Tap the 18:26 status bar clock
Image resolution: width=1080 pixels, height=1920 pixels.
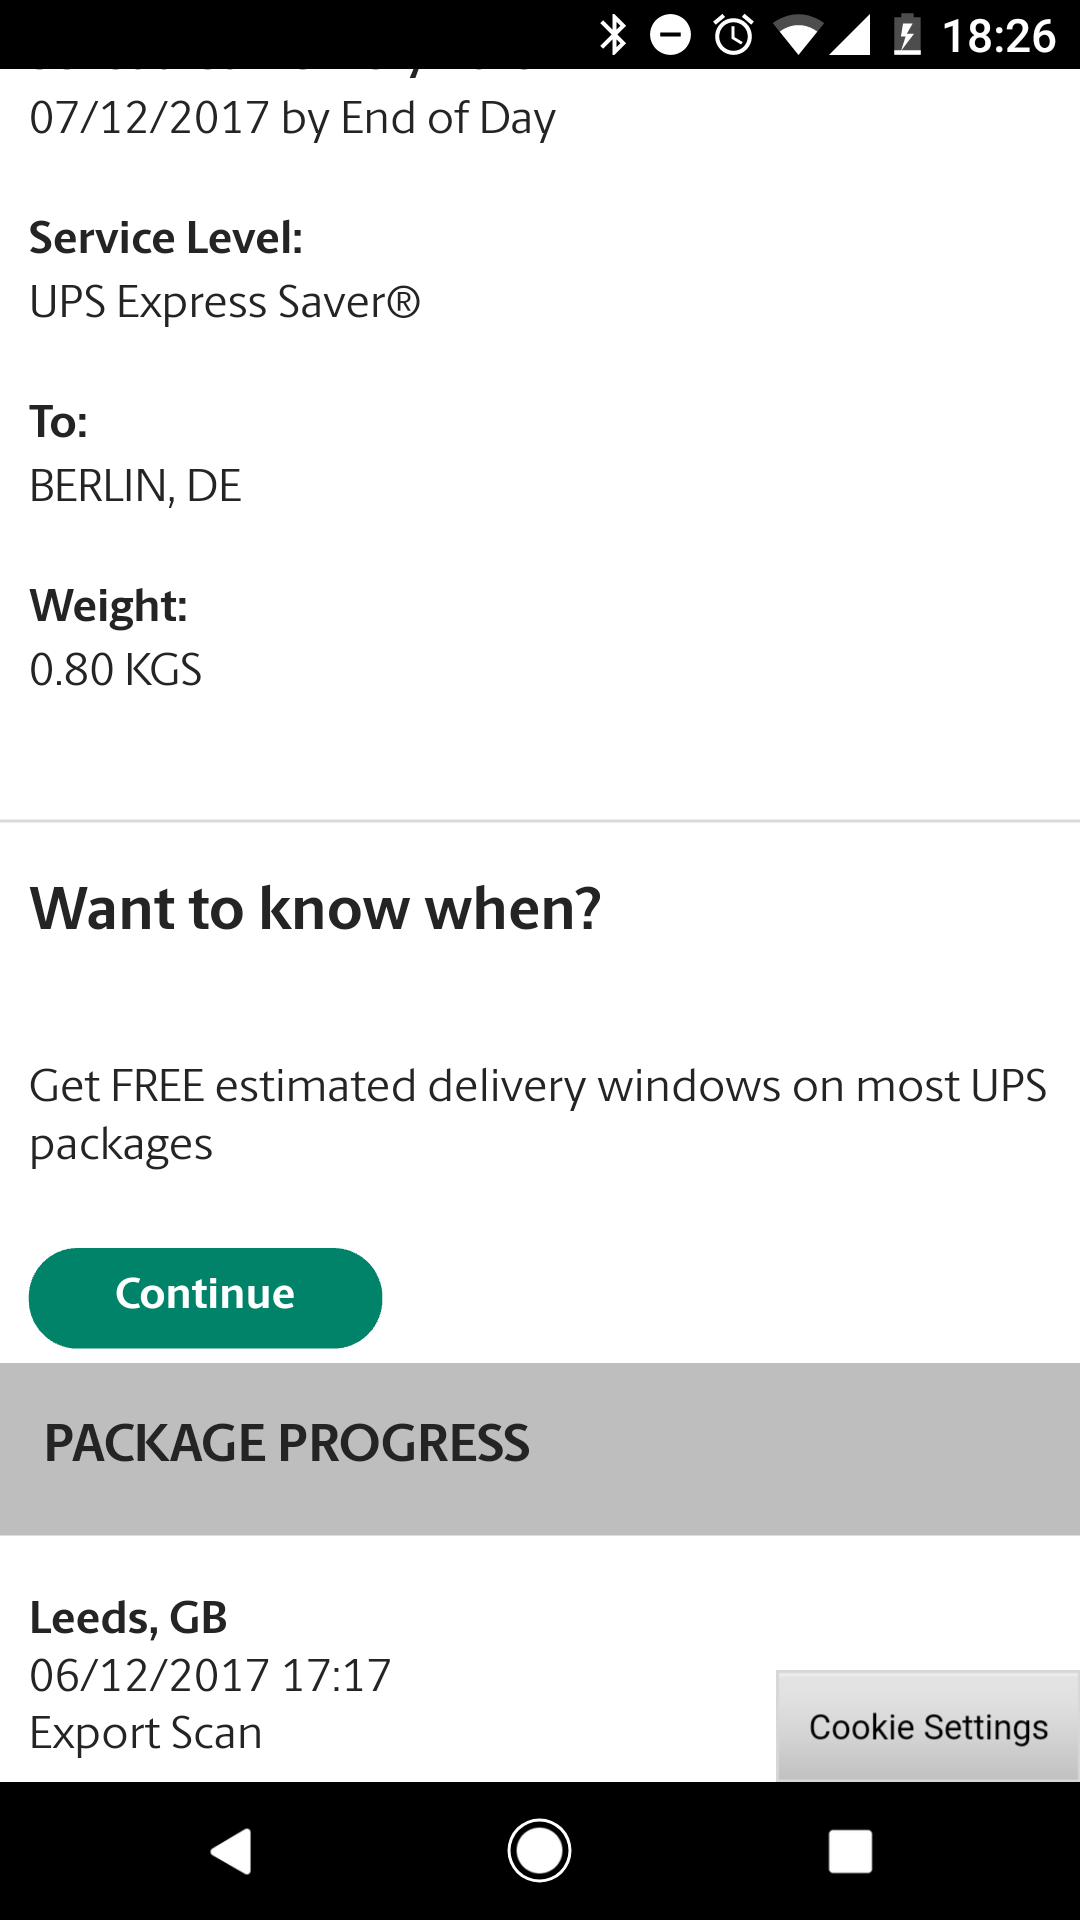pyautogui.click(x=998, y=36)
